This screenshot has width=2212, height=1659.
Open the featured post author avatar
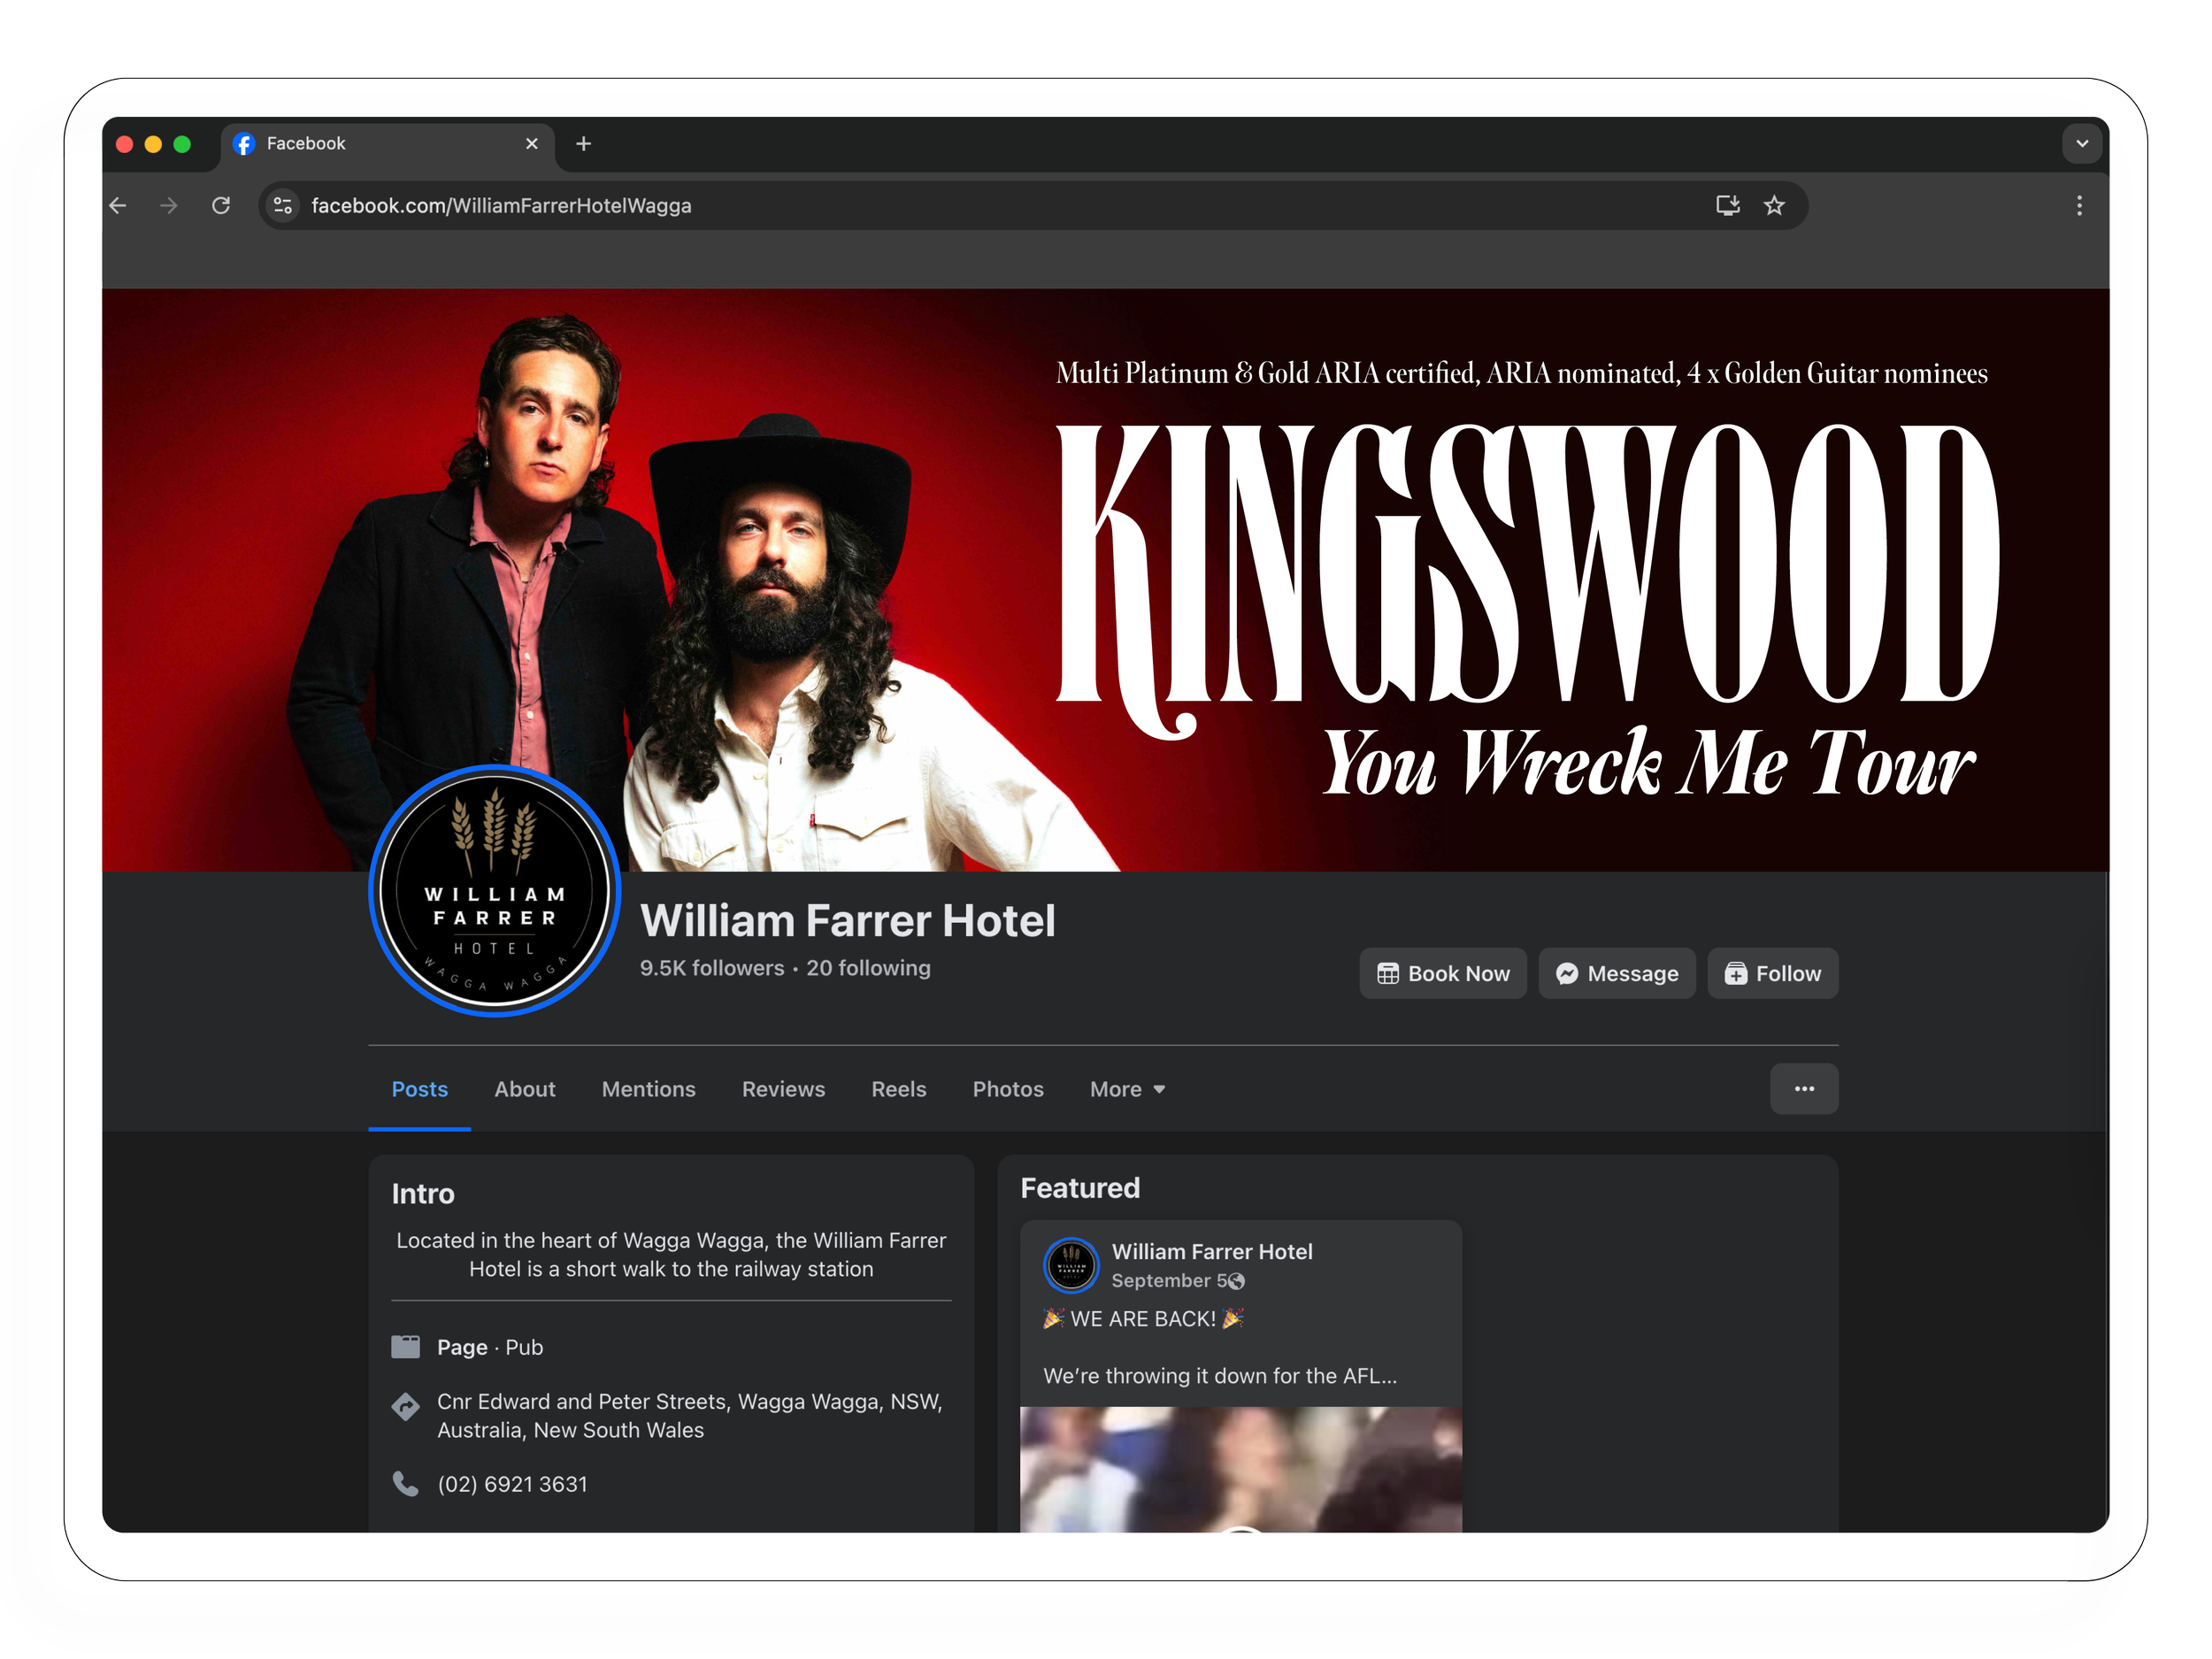(x=1071, y=1265)
